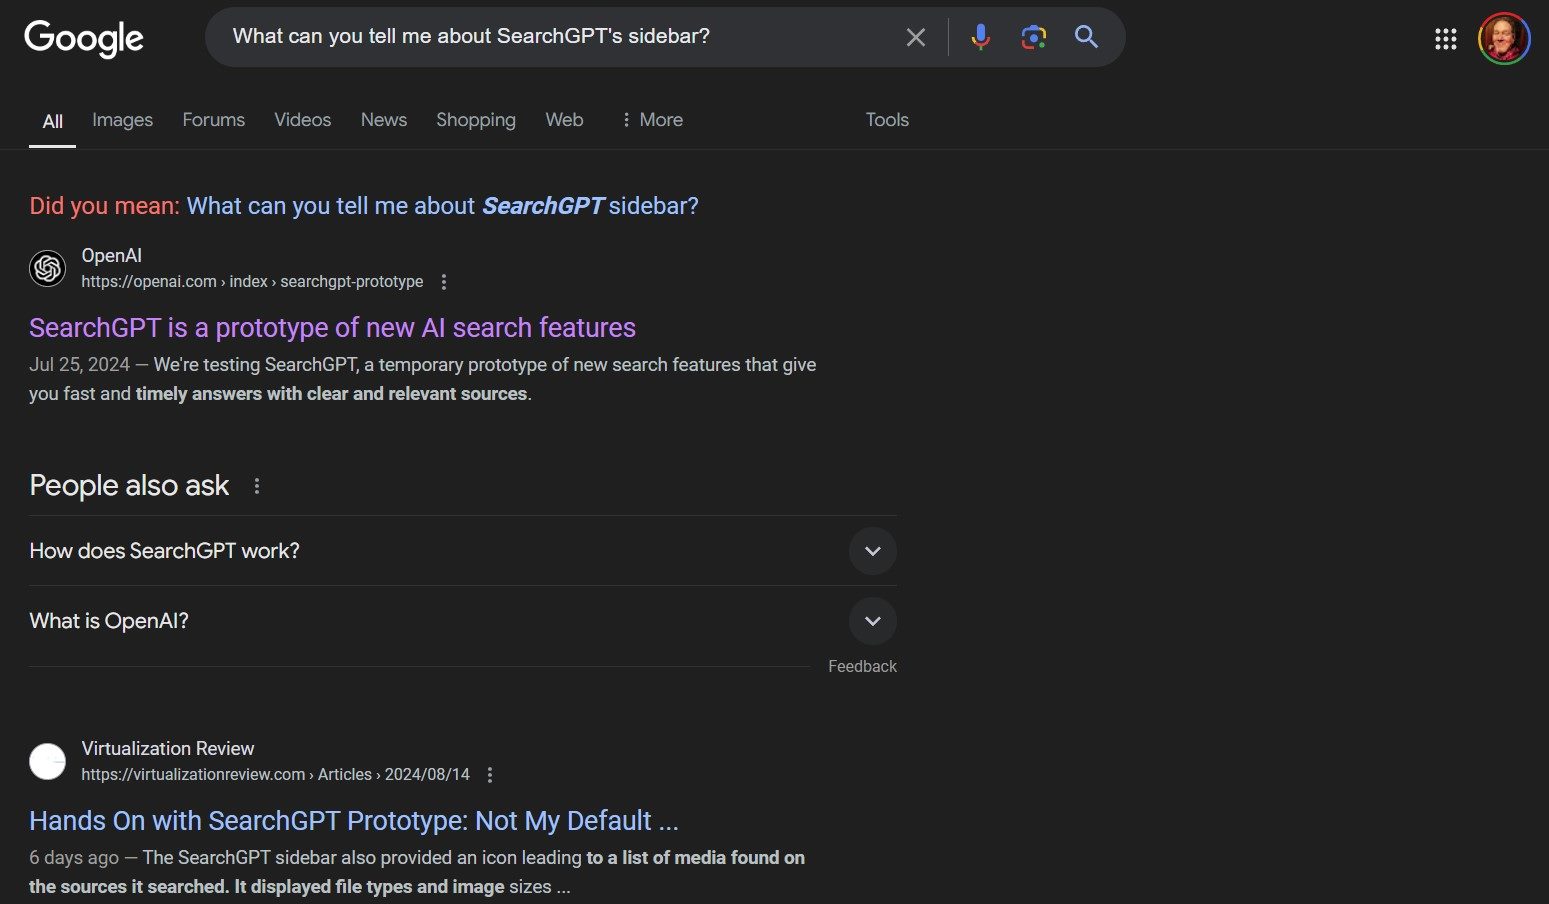The image size is (1549, 904).
Task: Click the virtualizationreview.com result URL
Action: pyautogui.click(x=275, y=775)
